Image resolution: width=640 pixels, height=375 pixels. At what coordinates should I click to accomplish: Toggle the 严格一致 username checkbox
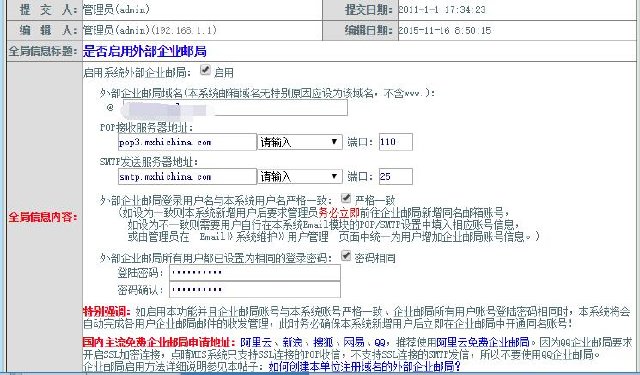(346, 198)
